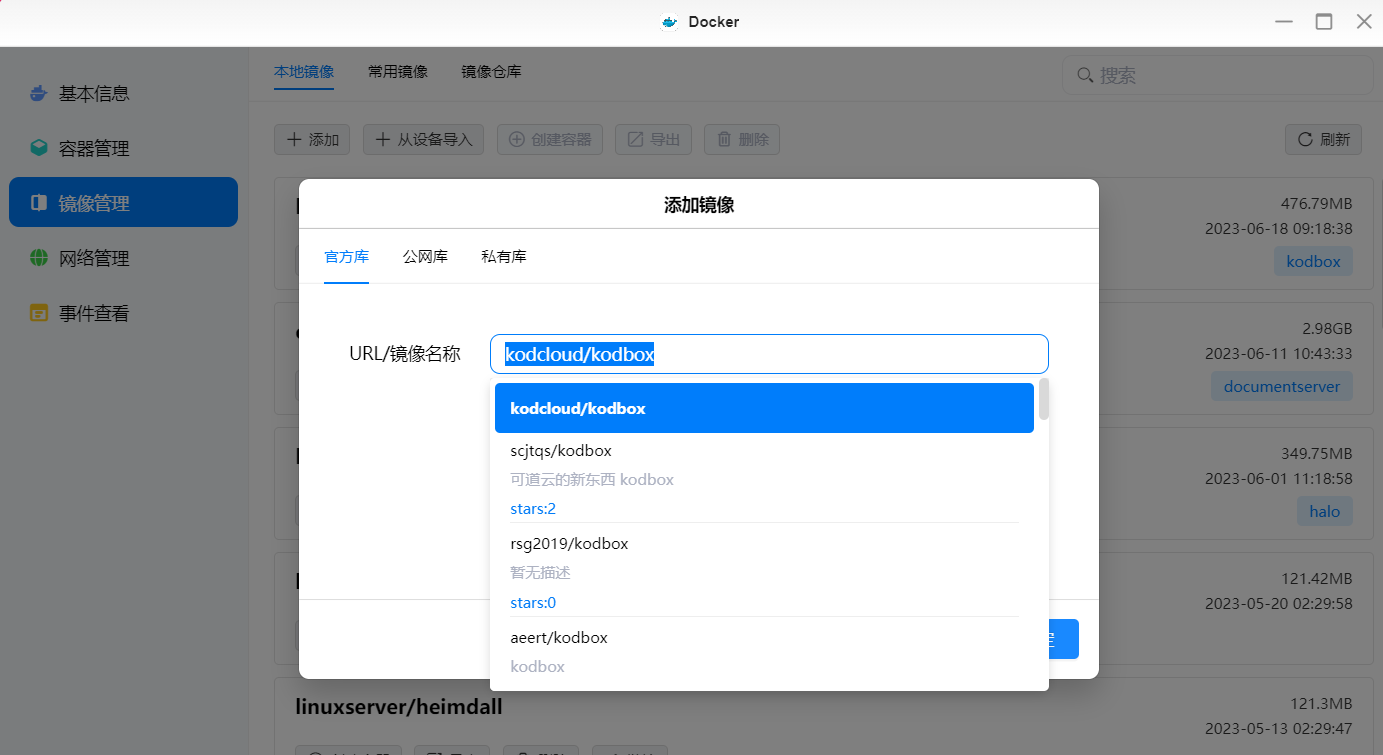This screenshot has height=755, width=1383.
Task: Click the 2023-06-18 09:18:38 timestamp
Action: pyautogui.click(x=1279, y=229)
